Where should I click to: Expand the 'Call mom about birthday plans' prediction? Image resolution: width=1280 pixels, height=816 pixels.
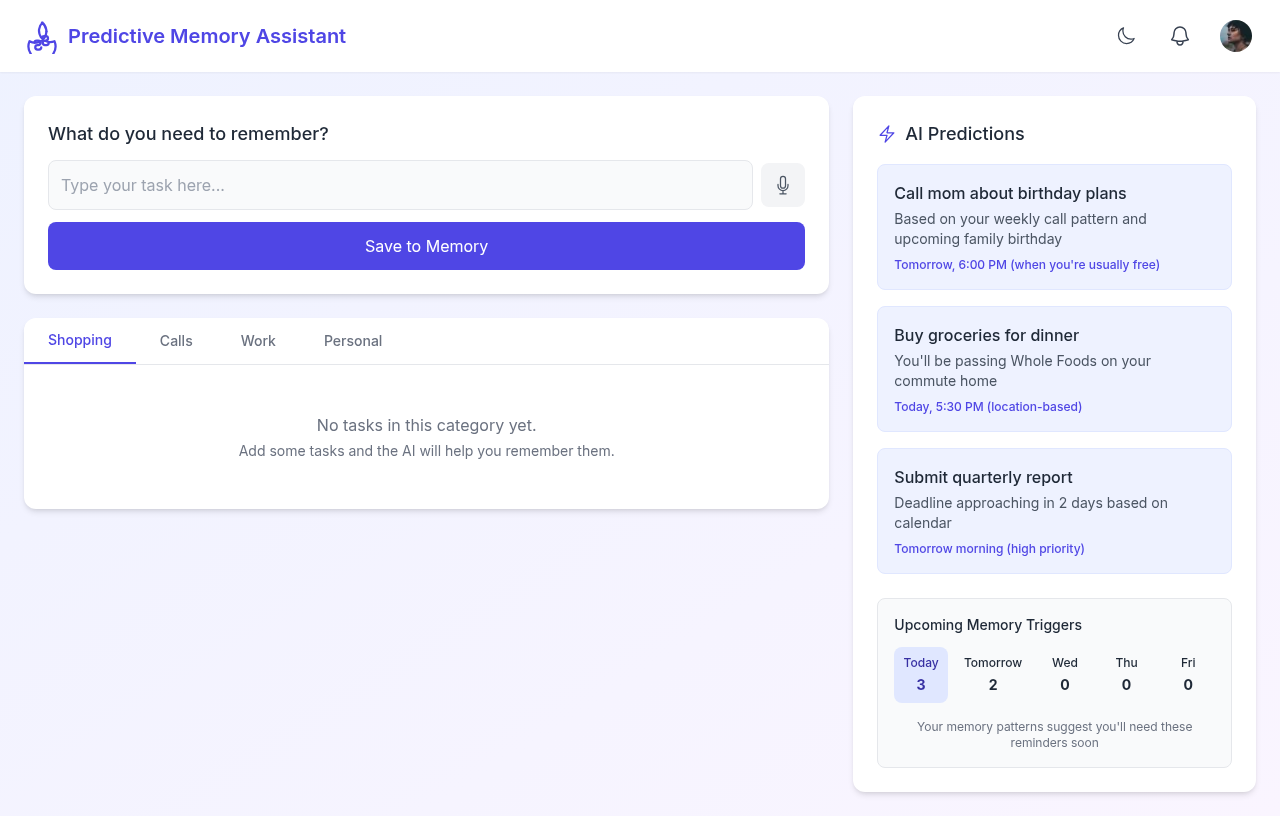point(1054,226)
